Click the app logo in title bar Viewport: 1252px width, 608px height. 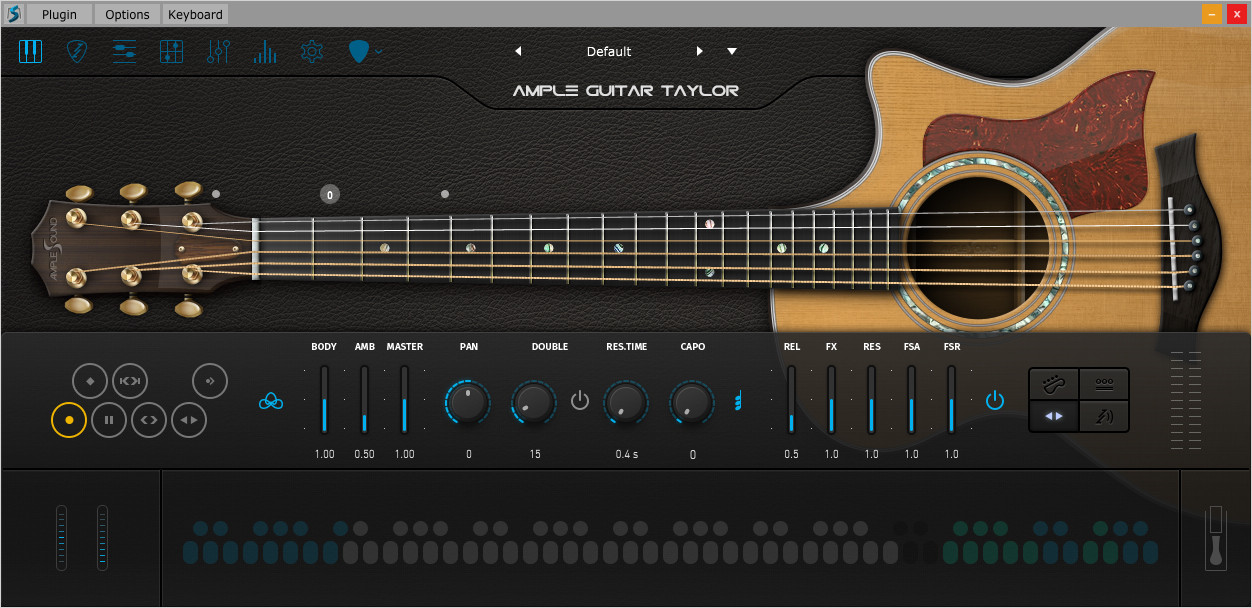13,14
